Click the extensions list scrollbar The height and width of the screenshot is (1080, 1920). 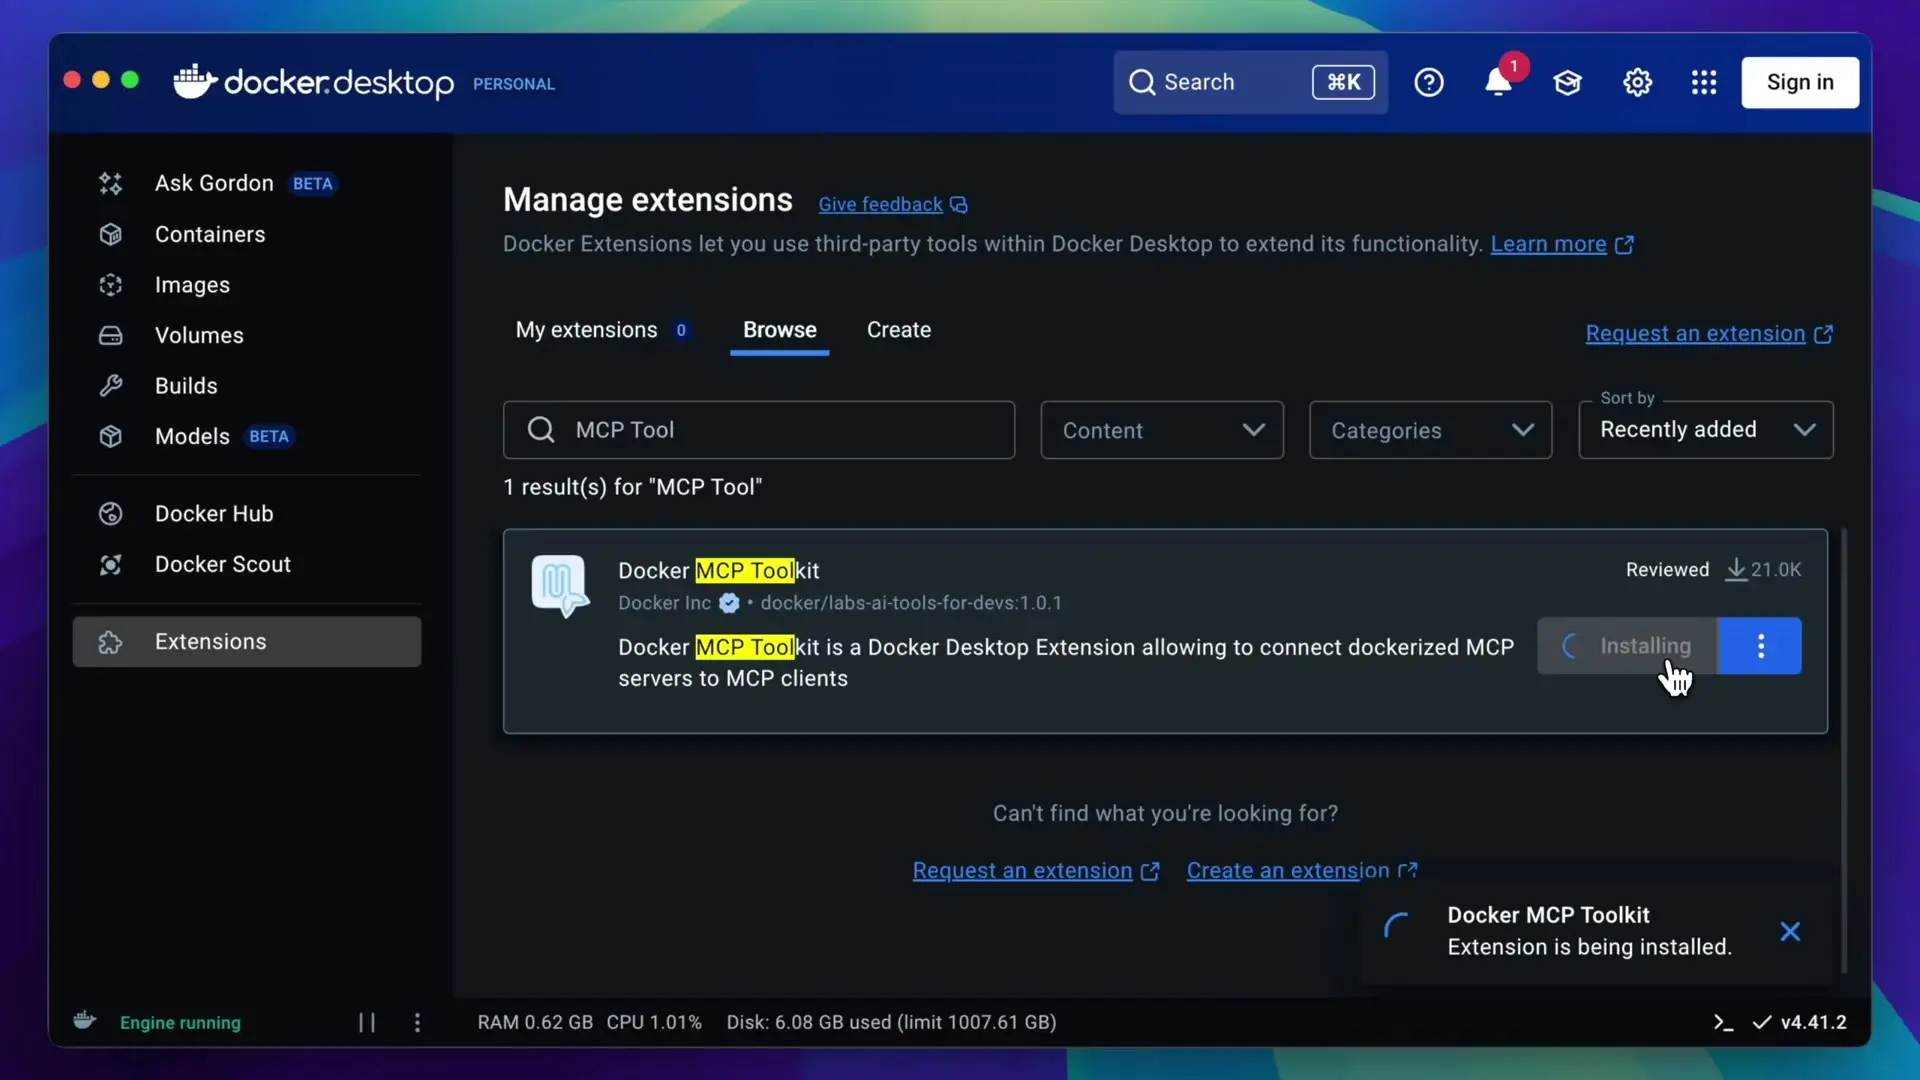pos(1843,750)
